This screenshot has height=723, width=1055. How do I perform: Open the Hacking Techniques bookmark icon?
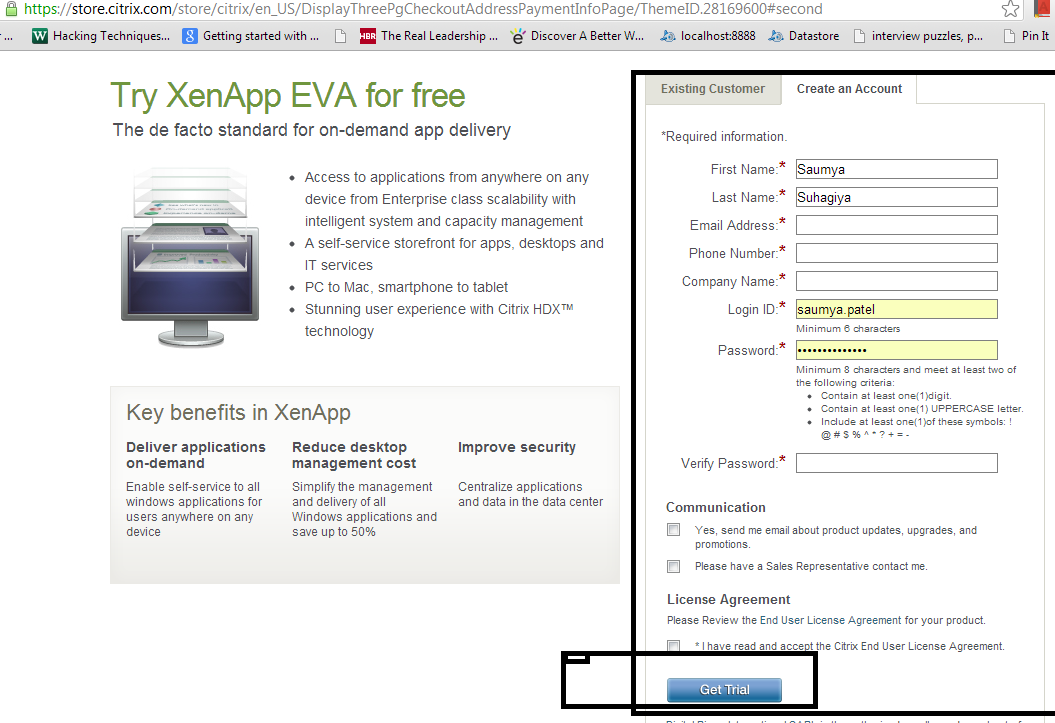40,36
